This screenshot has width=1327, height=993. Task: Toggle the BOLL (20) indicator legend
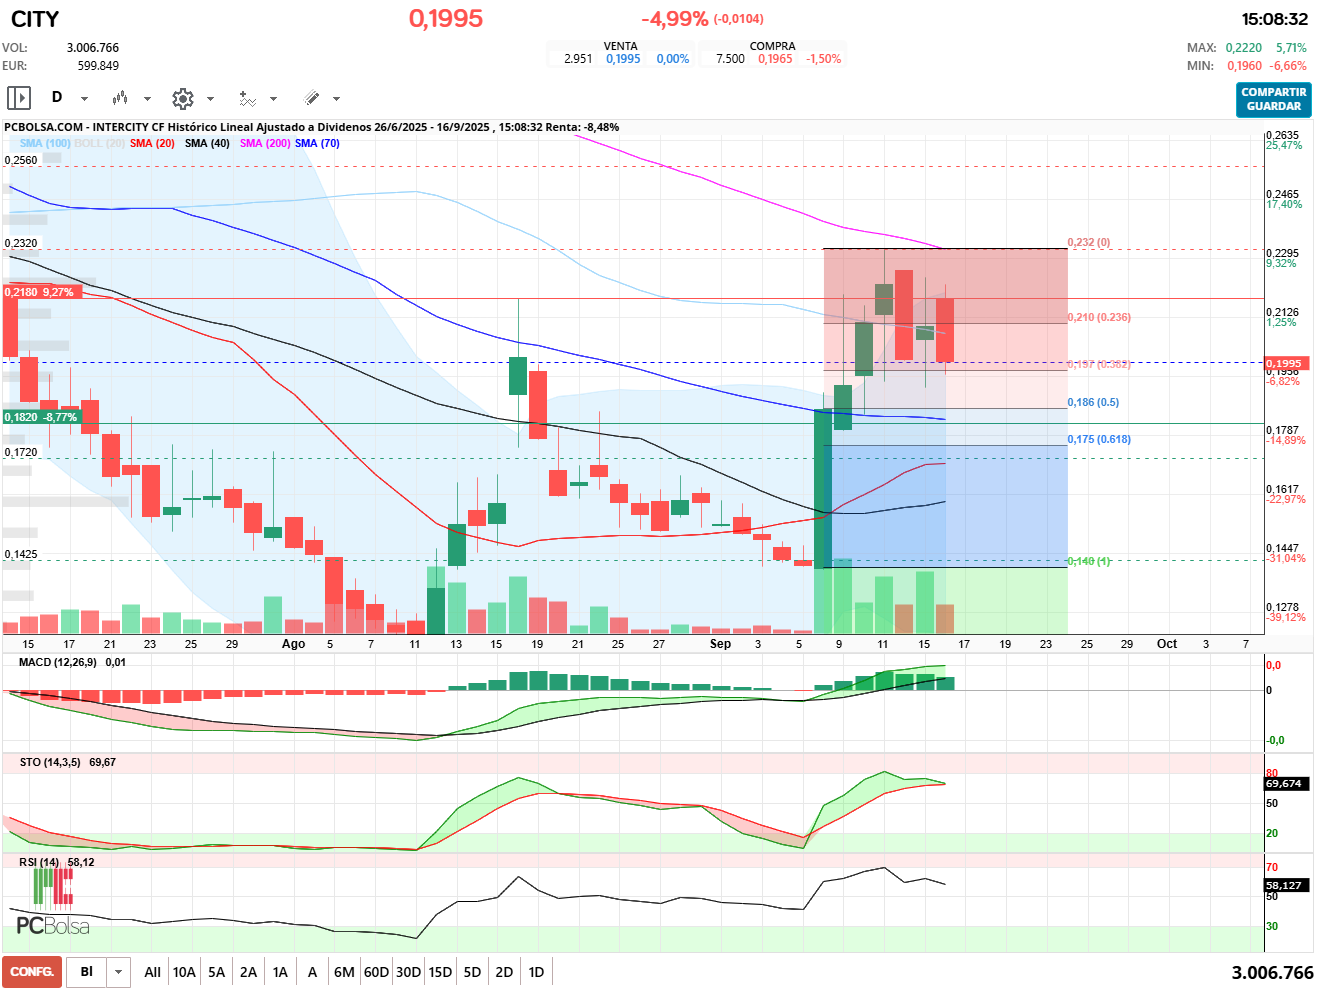coord(99,143)
